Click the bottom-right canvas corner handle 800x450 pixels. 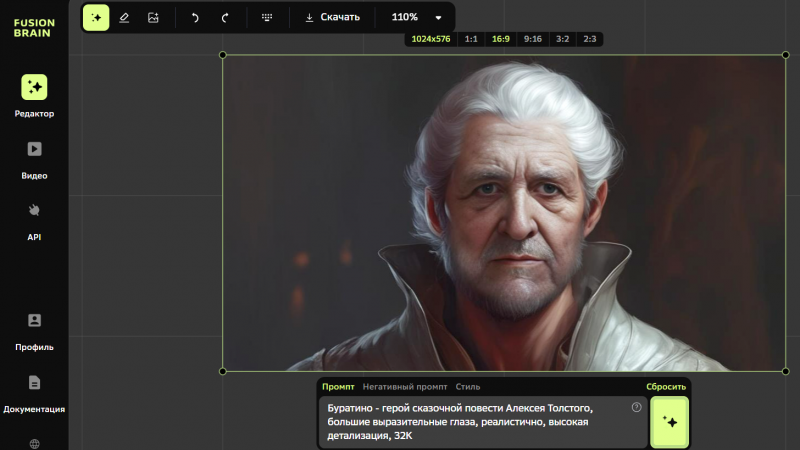786,371
